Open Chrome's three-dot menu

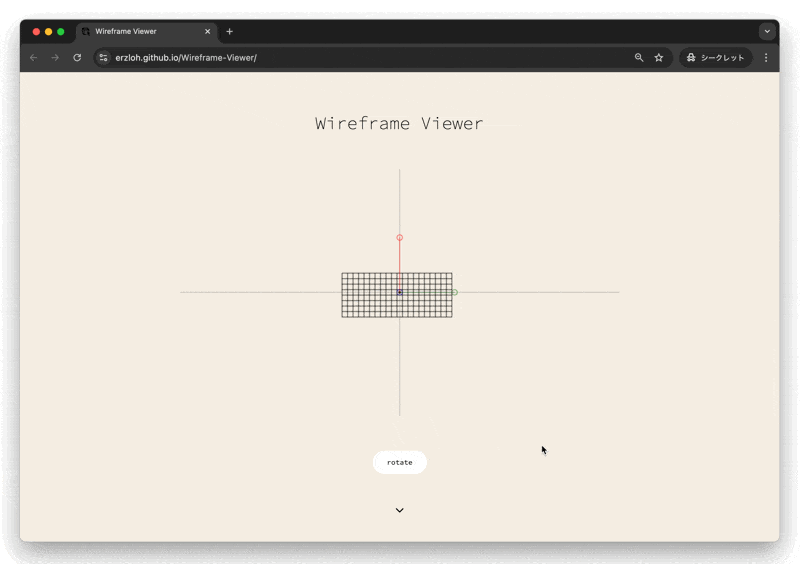point(766,58)
